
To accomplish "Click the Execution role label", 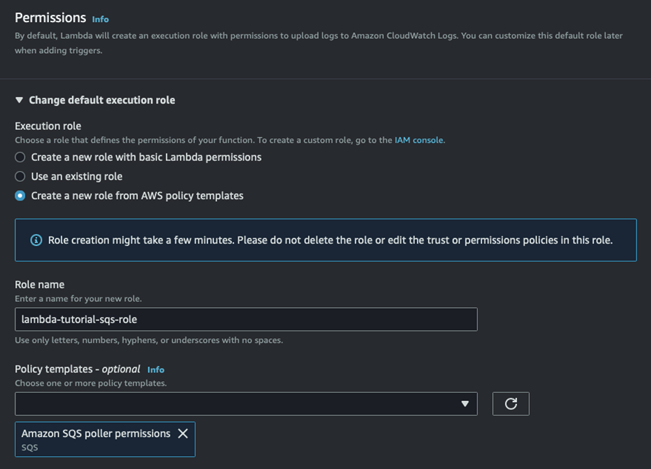I will point(48,126).
